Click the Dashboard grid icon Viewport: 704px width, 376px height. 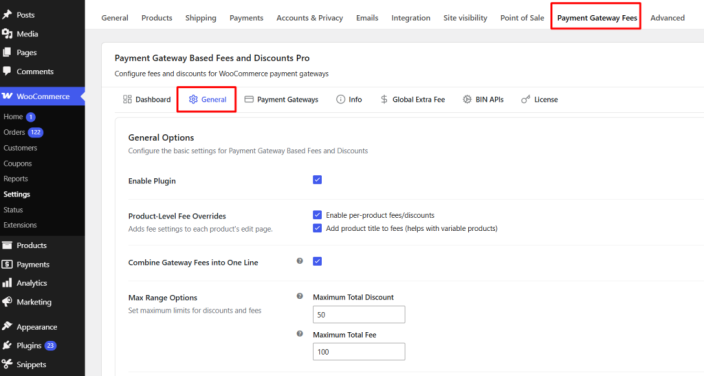(128, 99)
